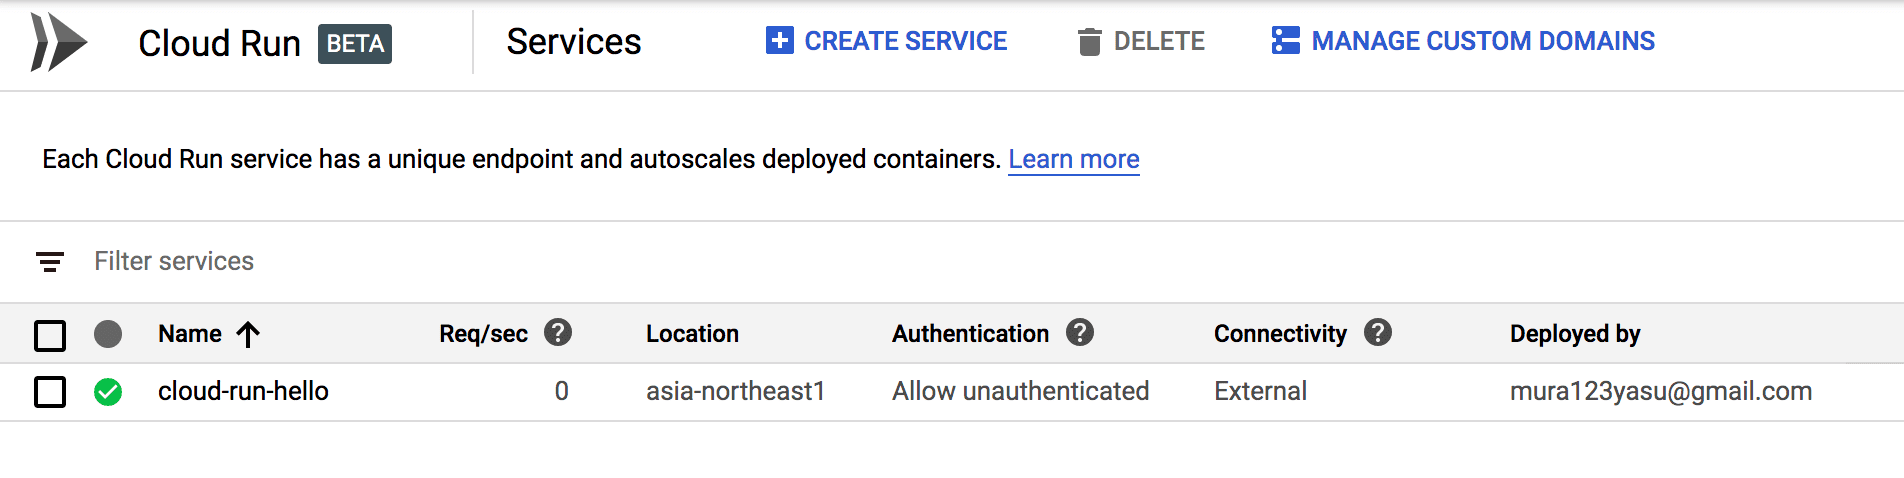Toggle the Name sort arrow
This screenshot has height=478, width=1904.
[x=248, y=334]
